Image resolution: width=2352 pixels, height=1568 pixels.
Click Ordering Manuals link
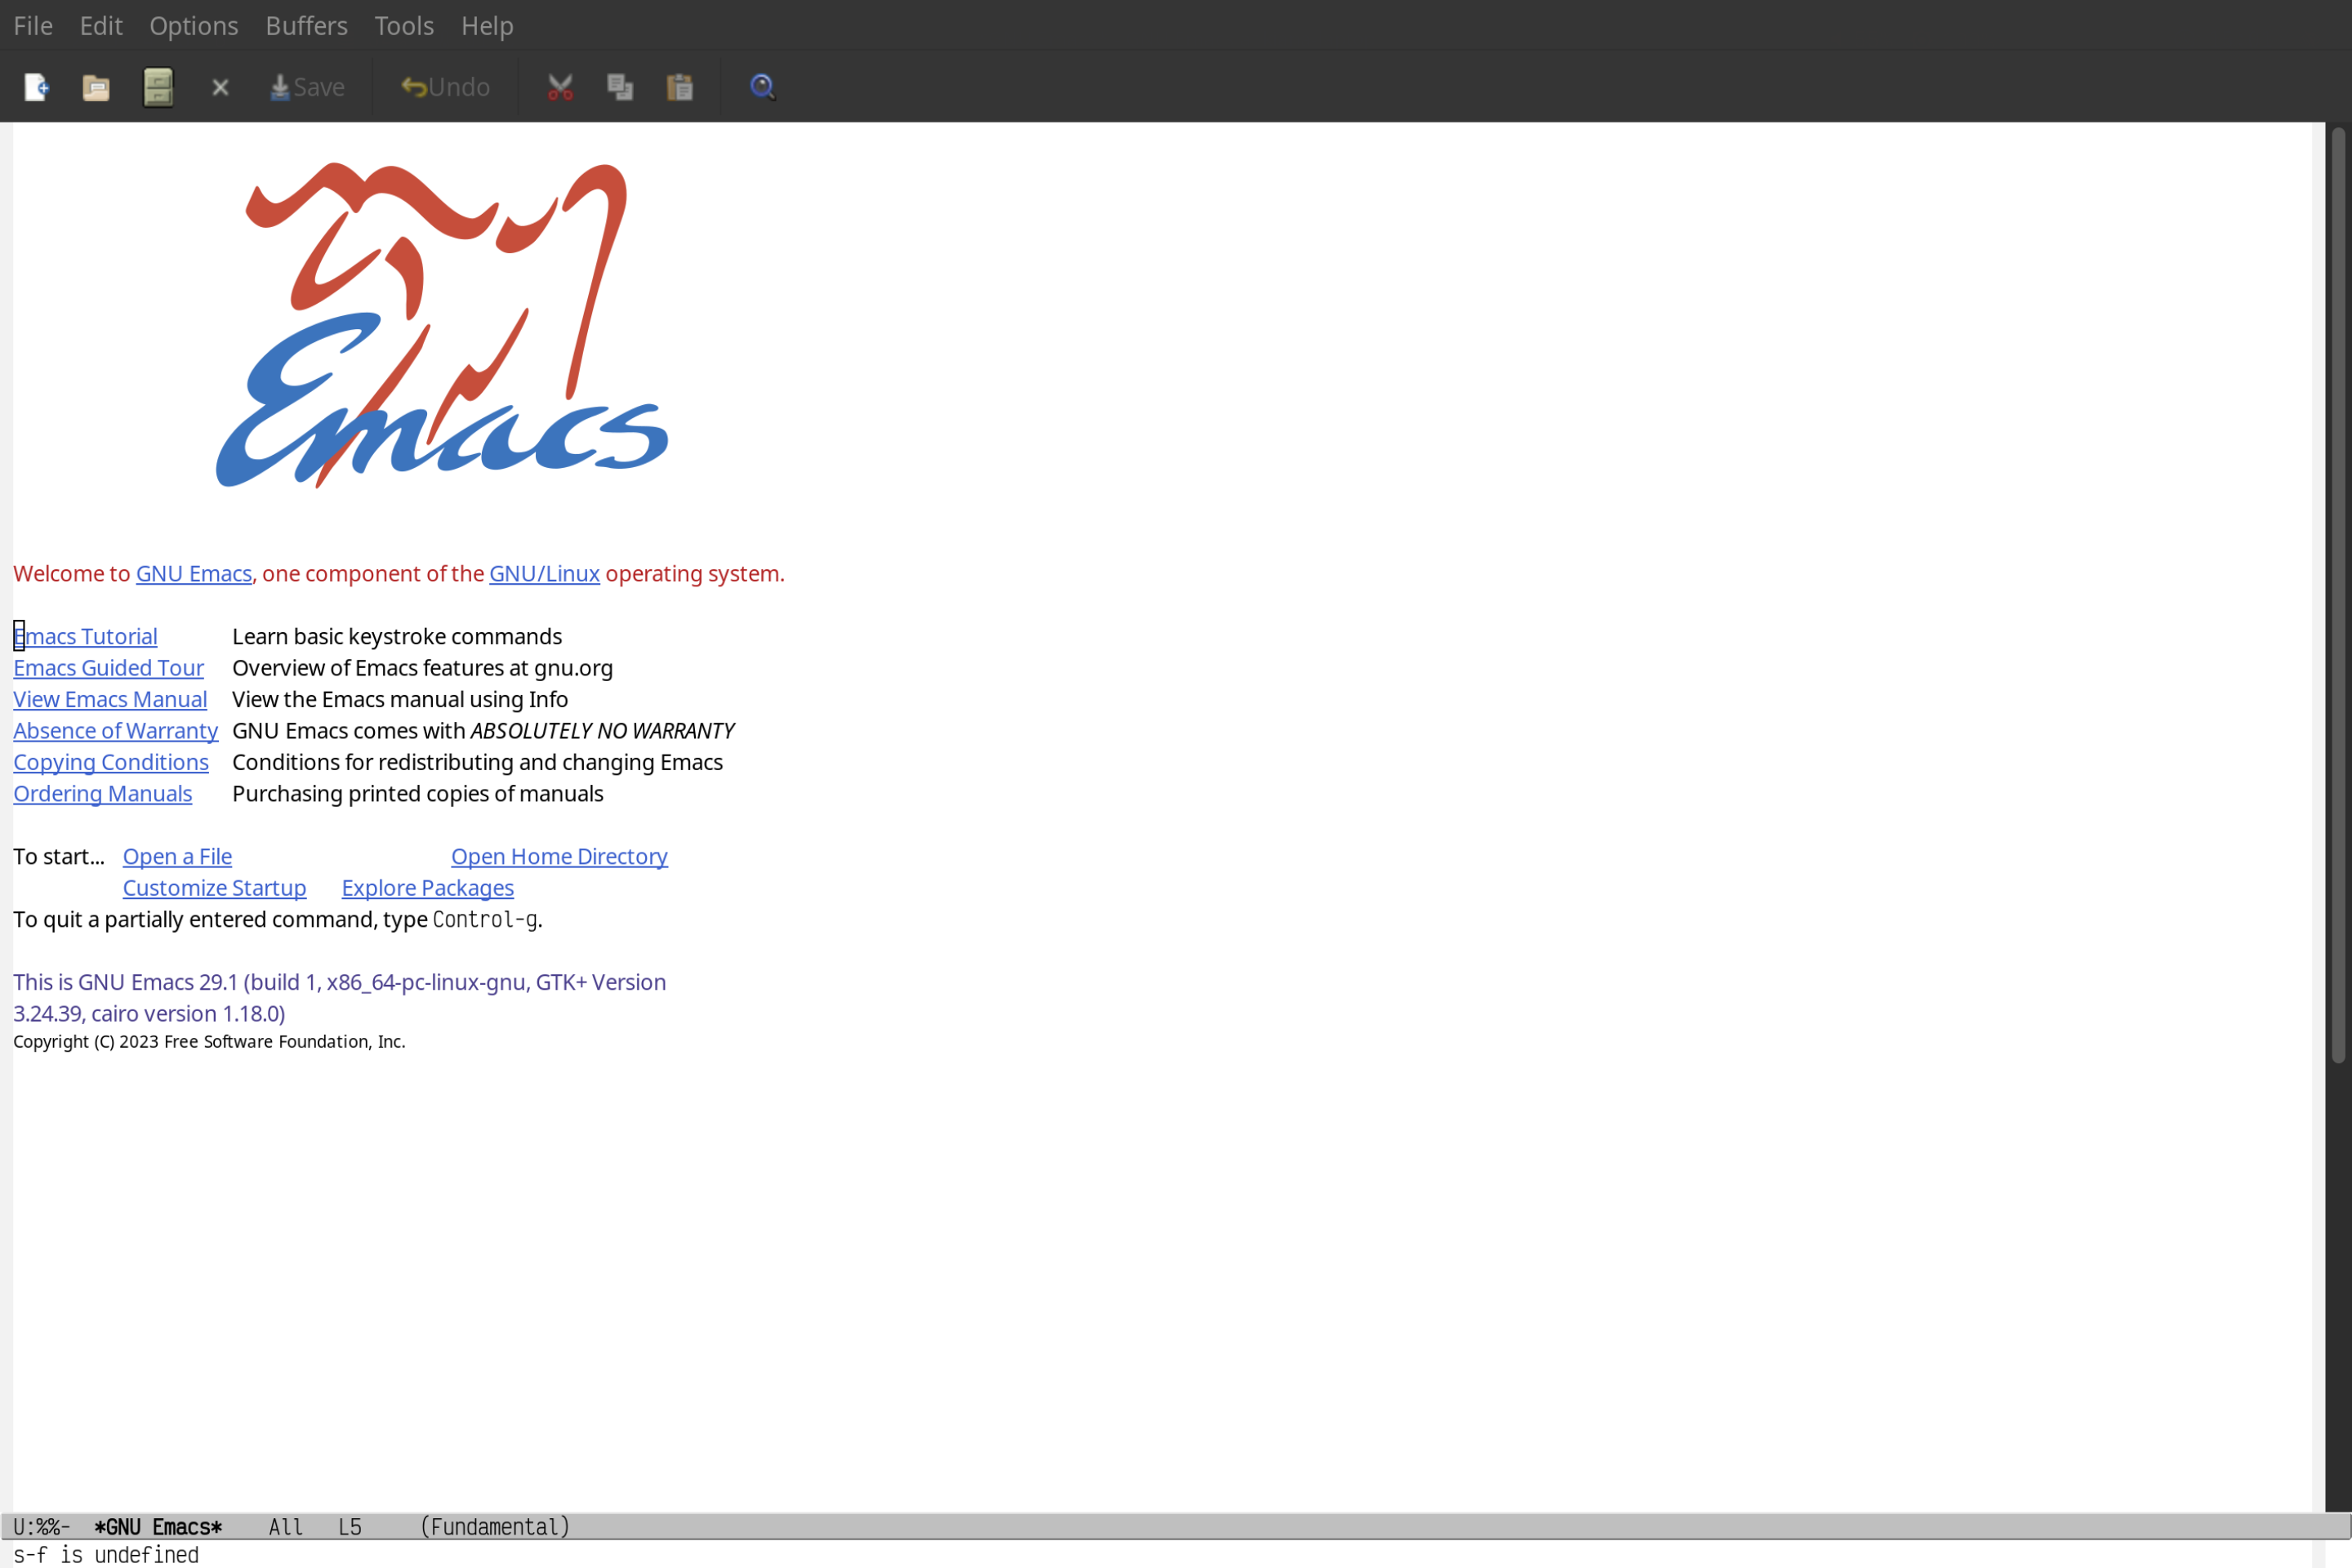pos(101,793)
